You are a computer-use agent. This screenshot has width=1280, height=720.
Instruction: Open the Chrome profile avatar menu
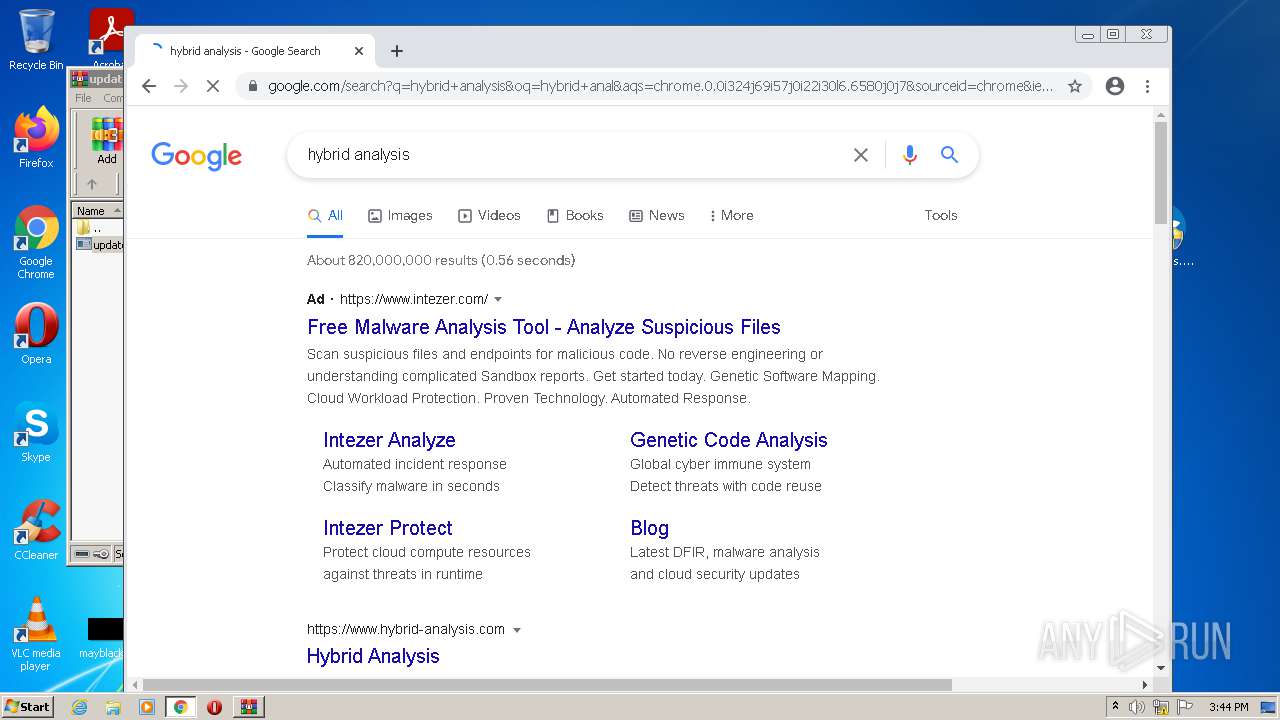point(1115,86)
